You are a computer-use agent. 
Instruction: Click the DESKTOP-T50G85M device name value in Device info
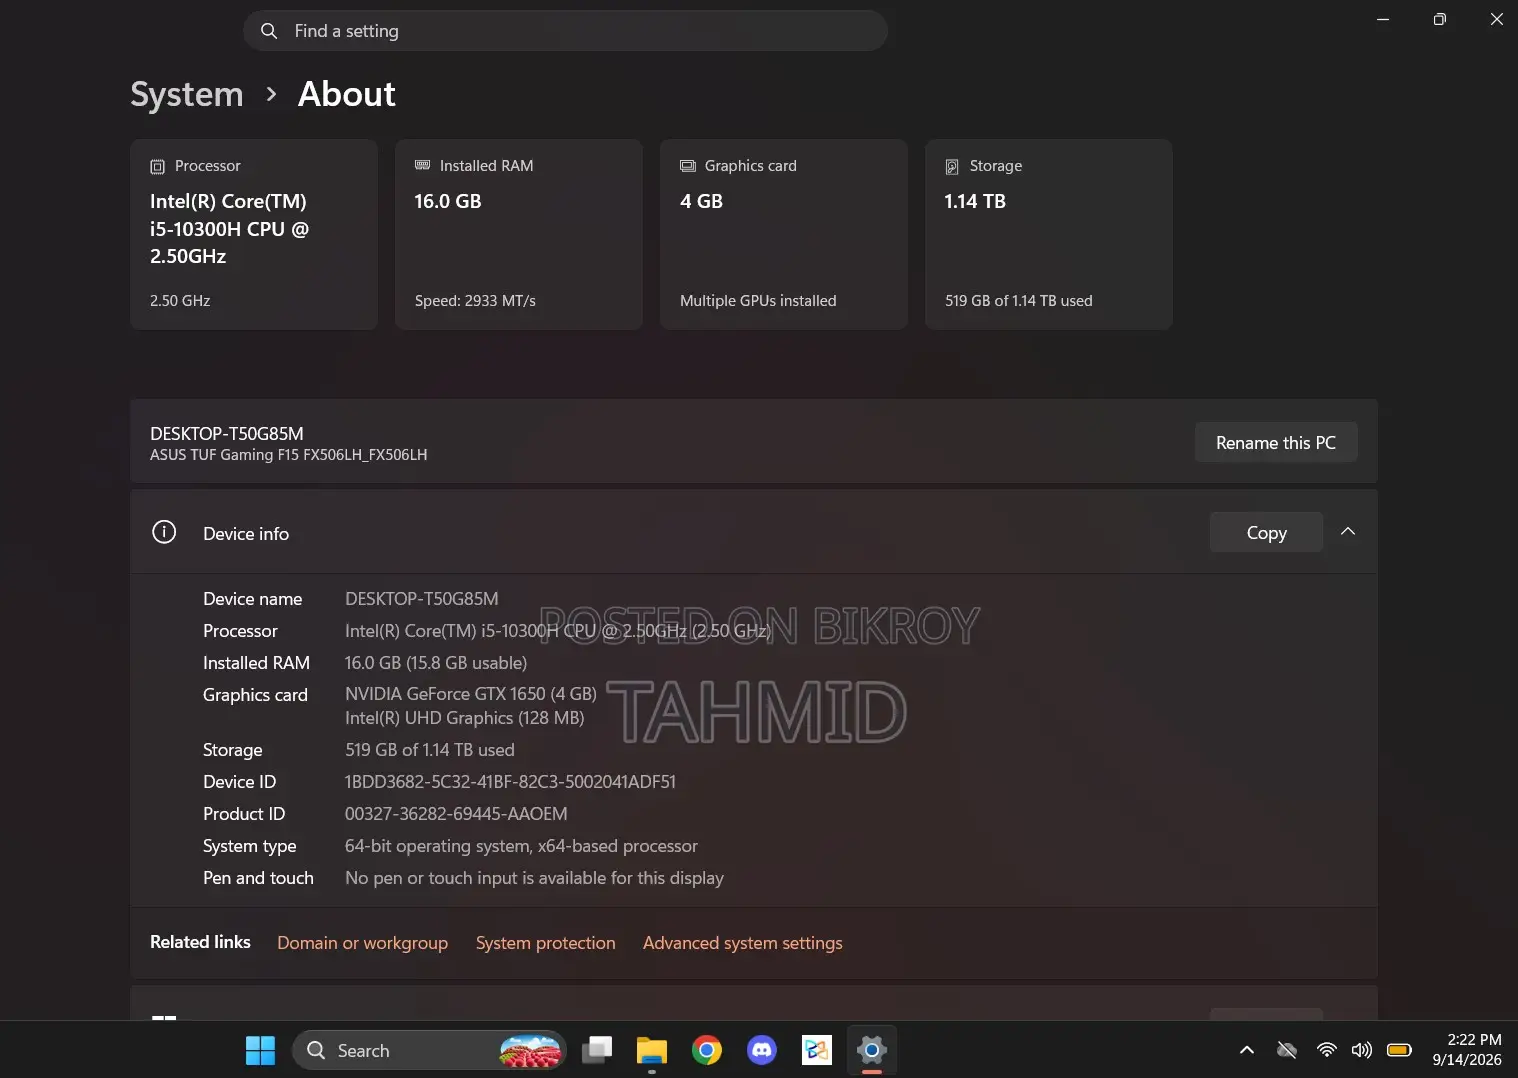click(422, 599)
